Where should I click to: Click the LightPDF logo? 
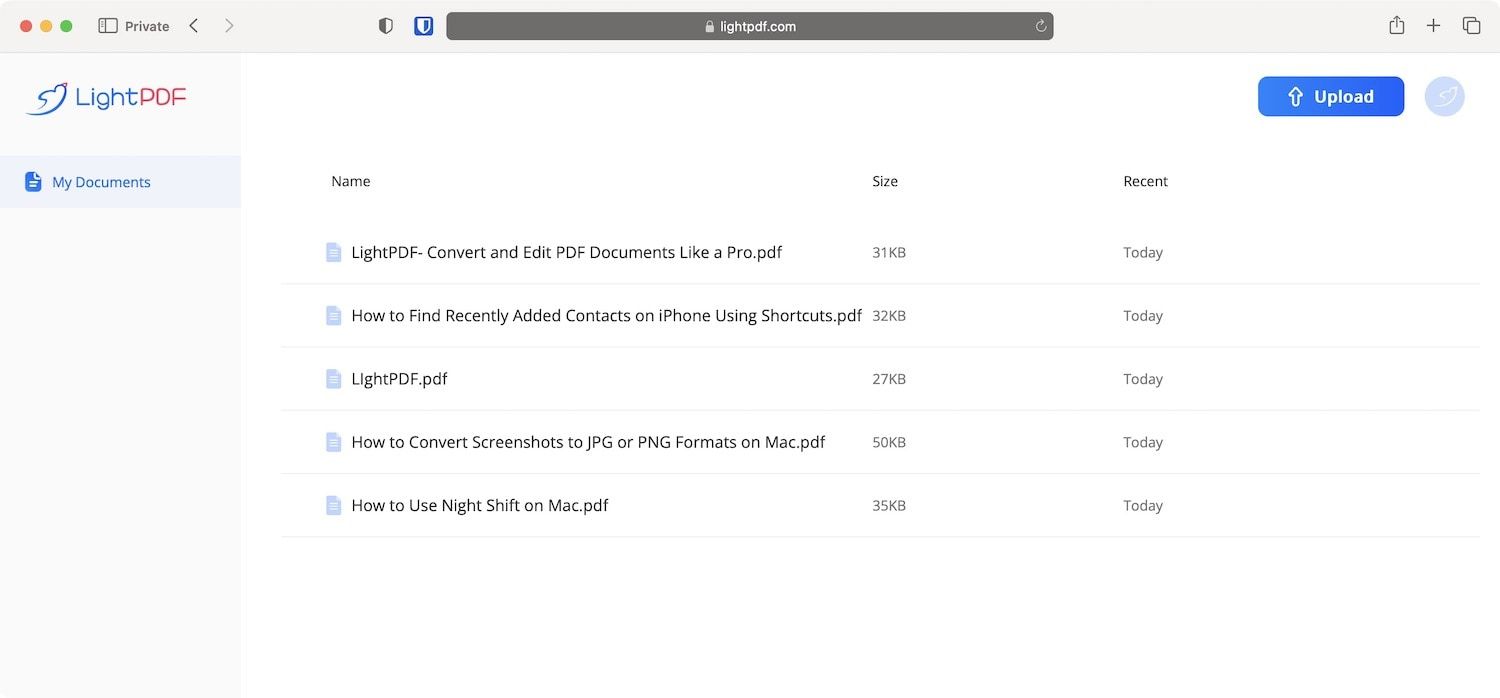106,98
